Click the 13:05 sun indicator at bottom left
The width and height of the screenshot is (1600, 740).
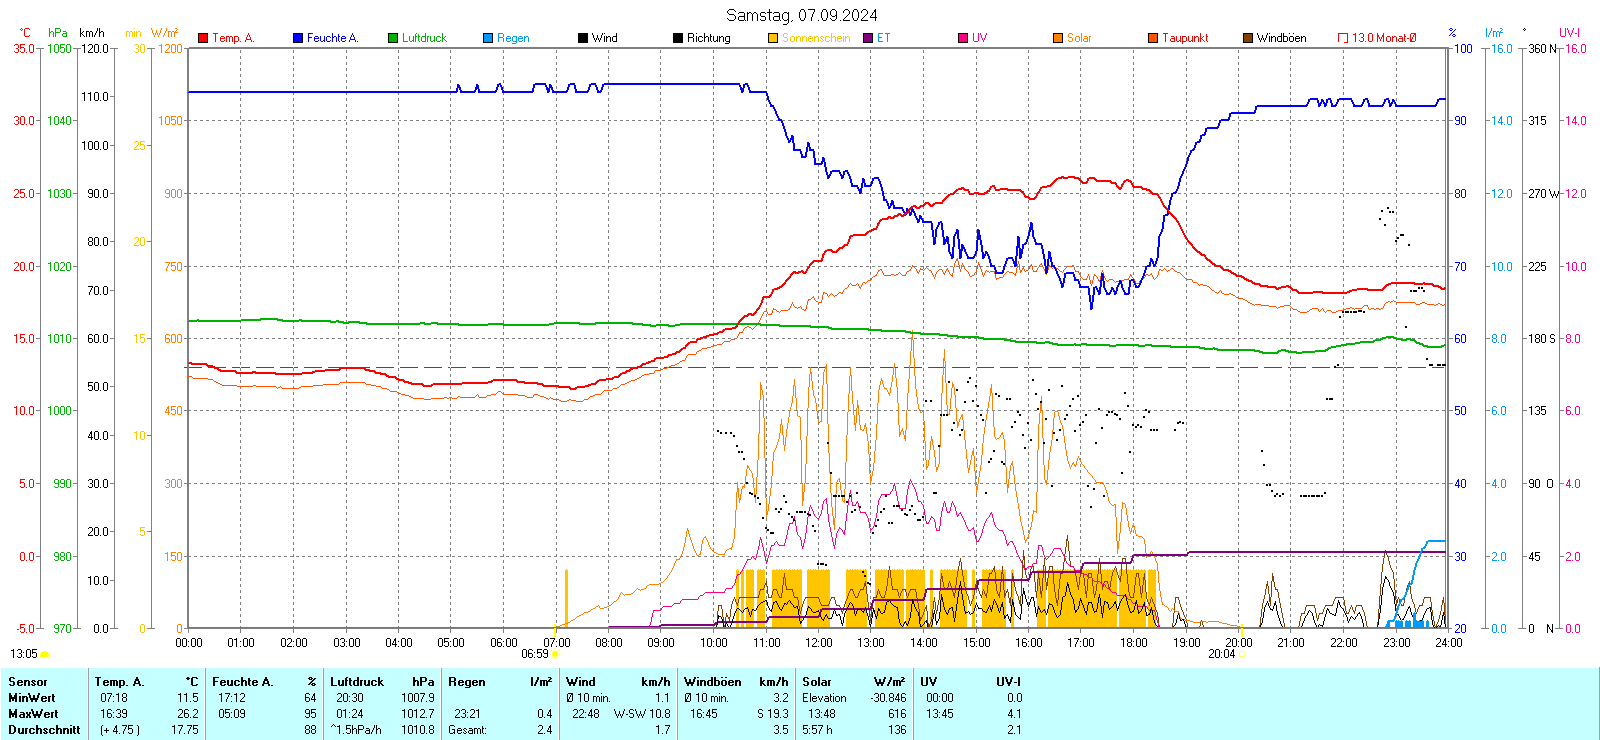(28, 654)
